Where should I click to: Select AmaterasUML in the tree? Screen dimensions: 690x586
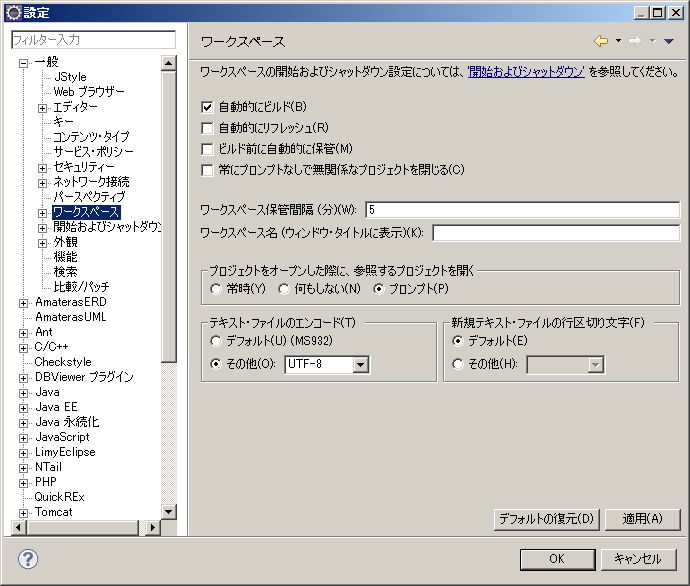[70, 317]
